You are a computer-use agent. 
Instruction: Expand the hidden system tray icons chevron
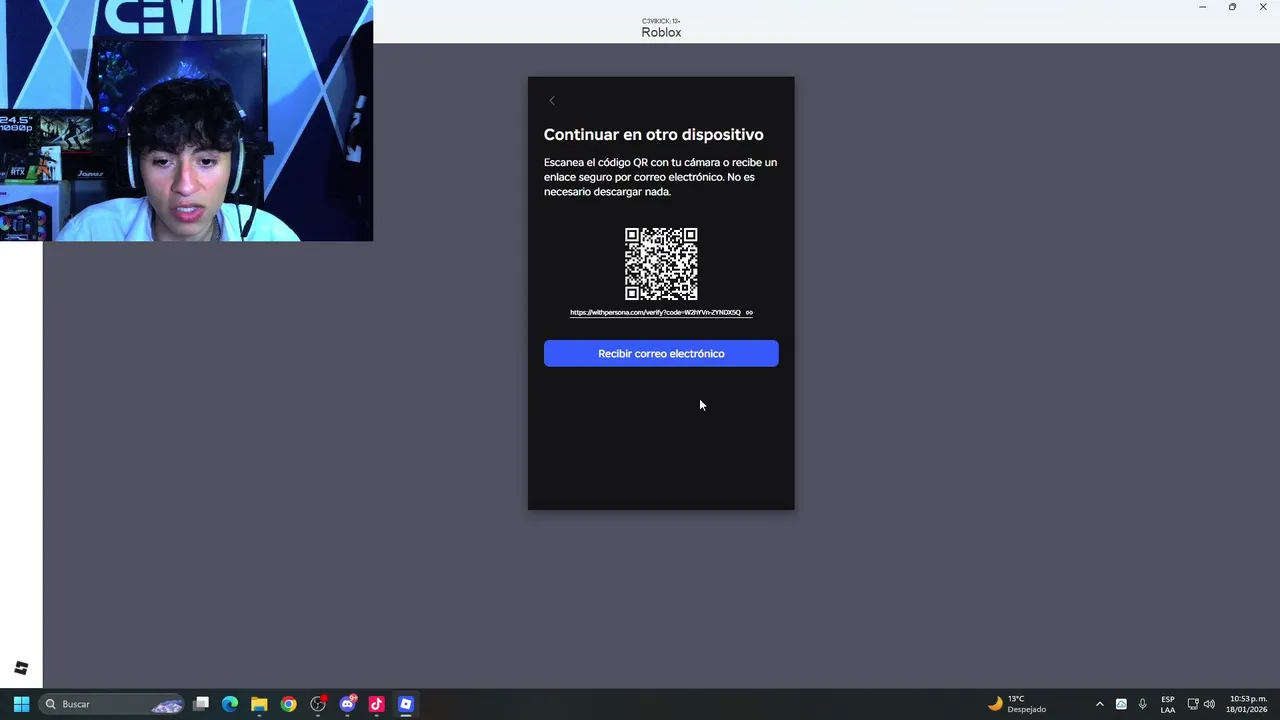pos(1099,704)
